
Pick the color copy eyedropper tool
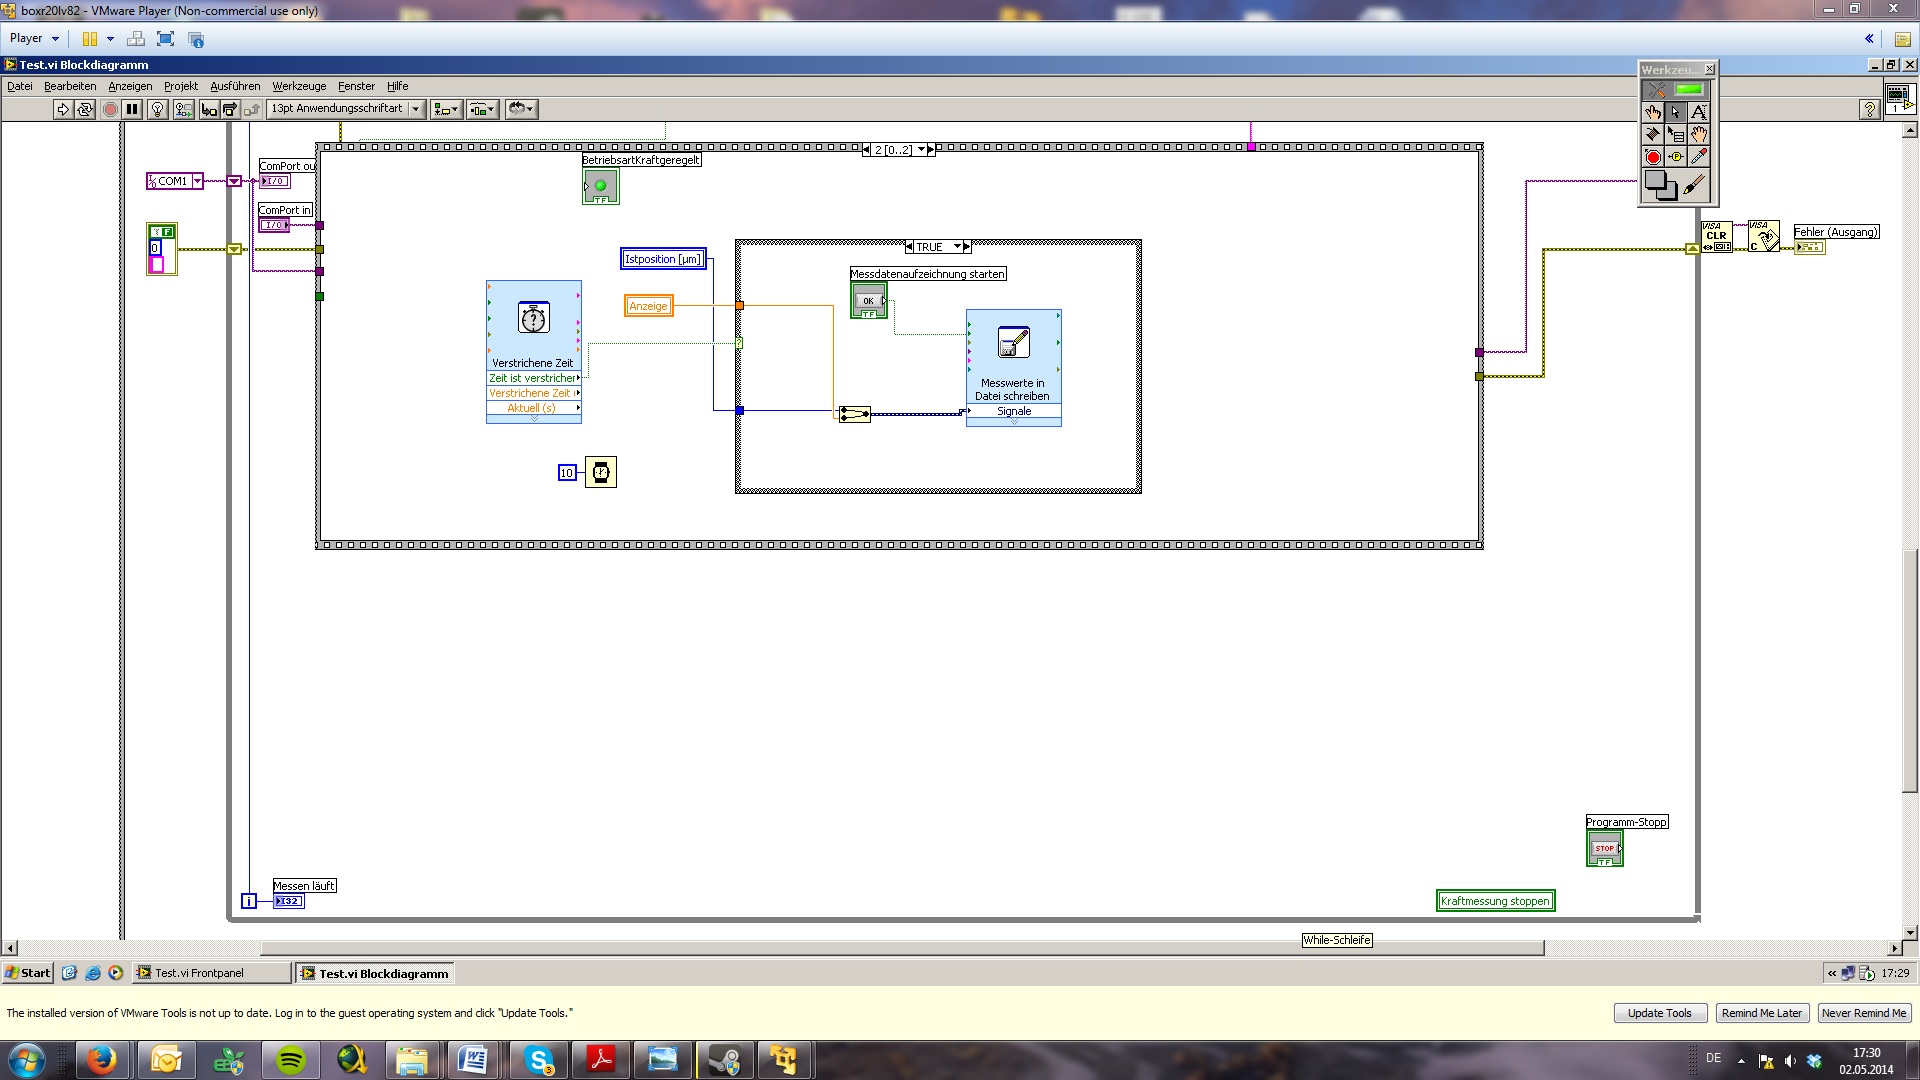(x=1698, y=157)
